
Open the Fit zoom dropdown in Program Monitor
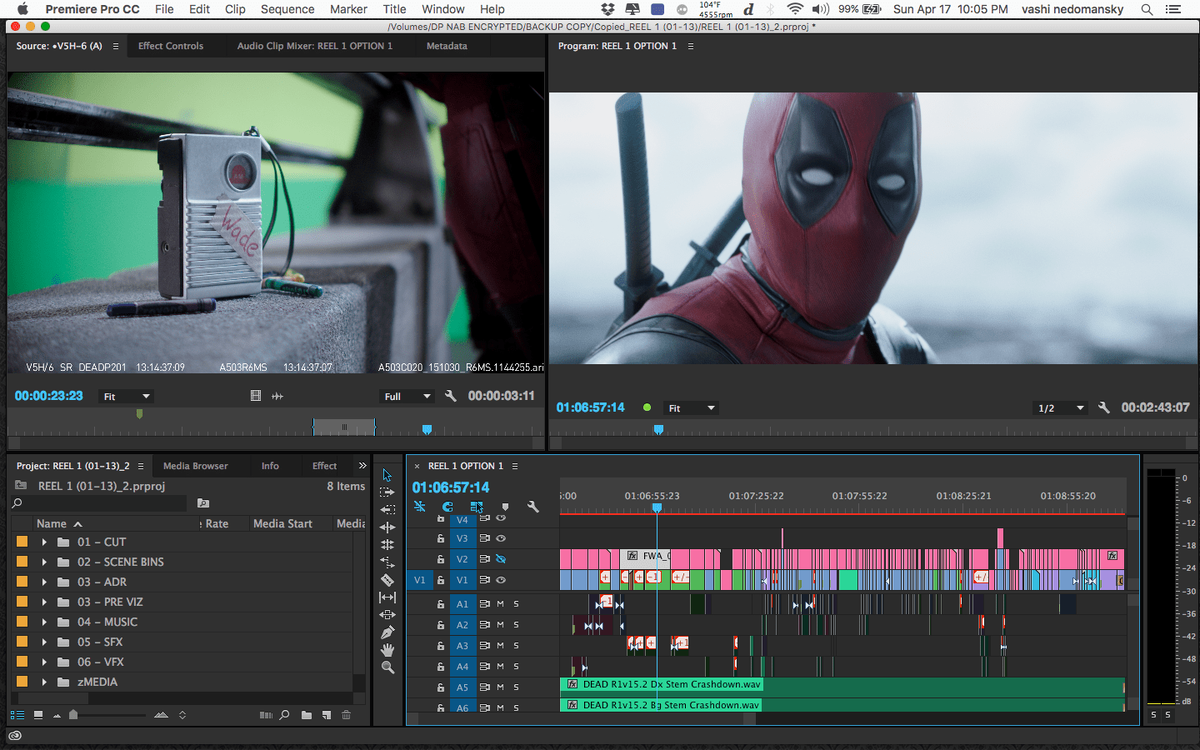click(690, 407)
